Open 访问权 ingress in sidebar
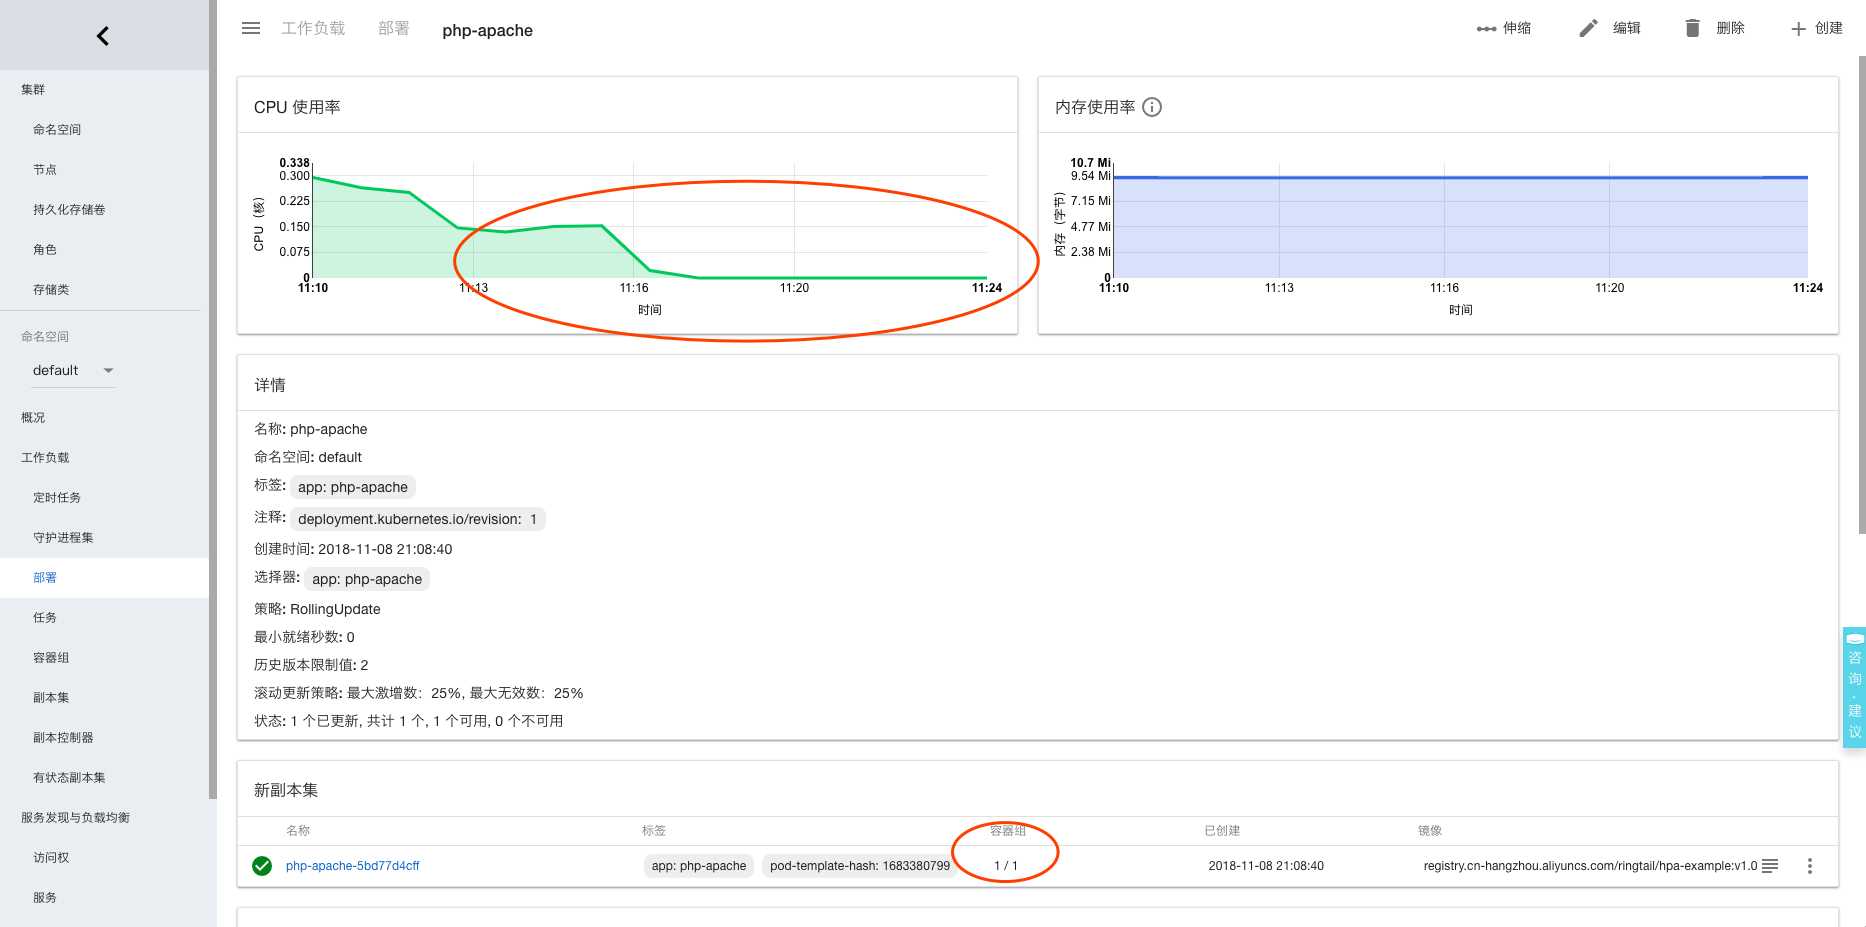Image resolution: width=1866 pixels, height=927 pixels. point(51,858)
